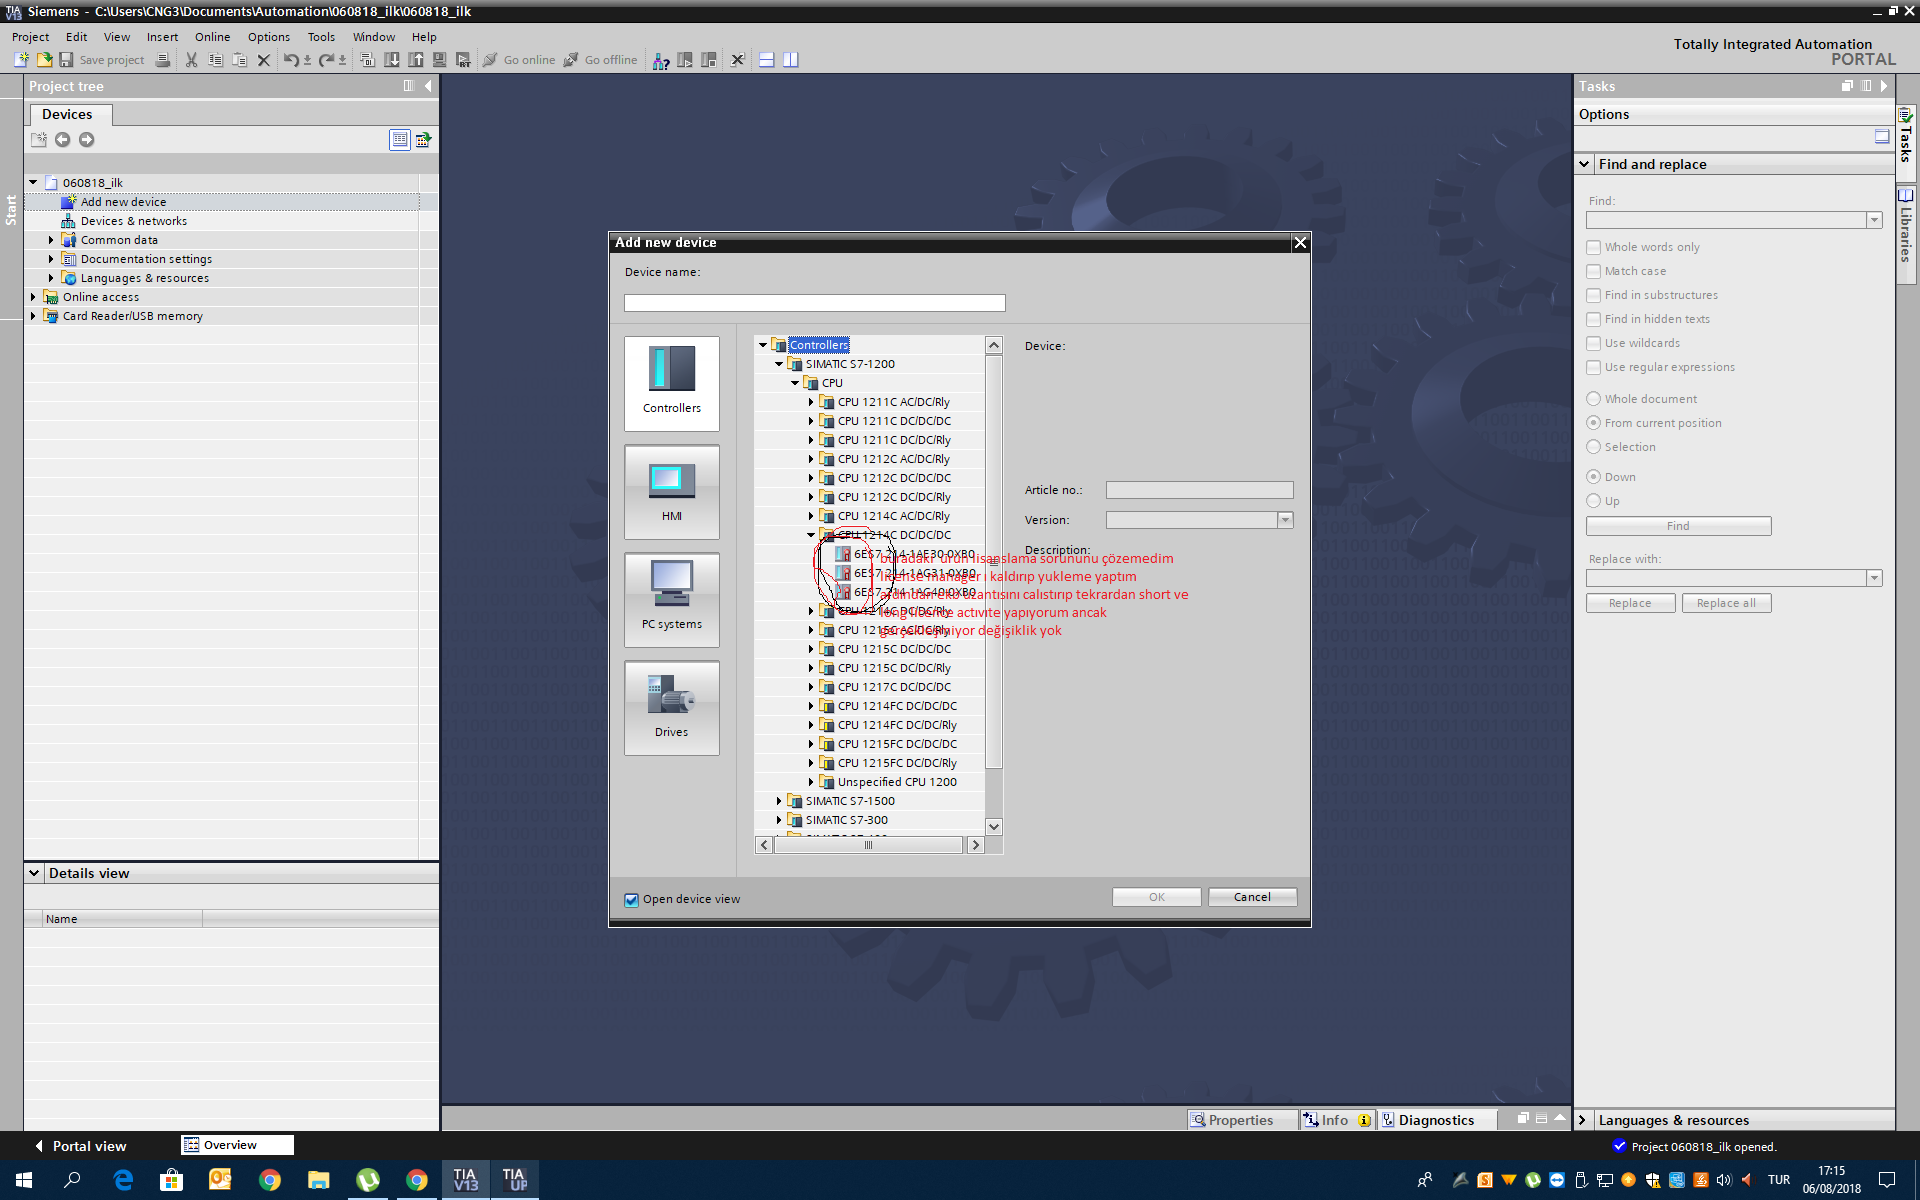Click the Print toolbar icon
Screen dimensions: 1920x1200
click(163, 60)
